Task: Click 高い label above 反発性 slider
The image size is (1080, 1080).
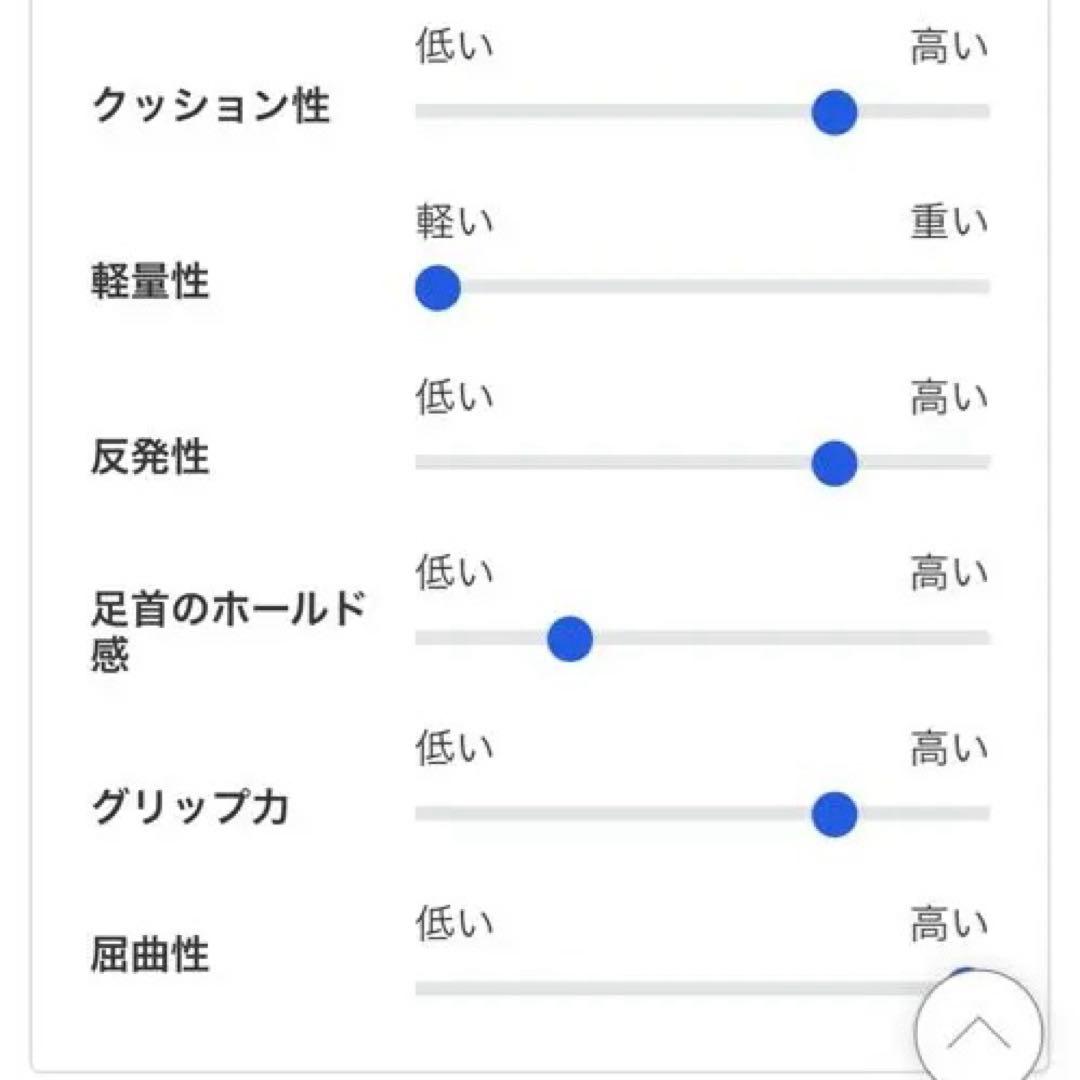Action: coord(948,399)
